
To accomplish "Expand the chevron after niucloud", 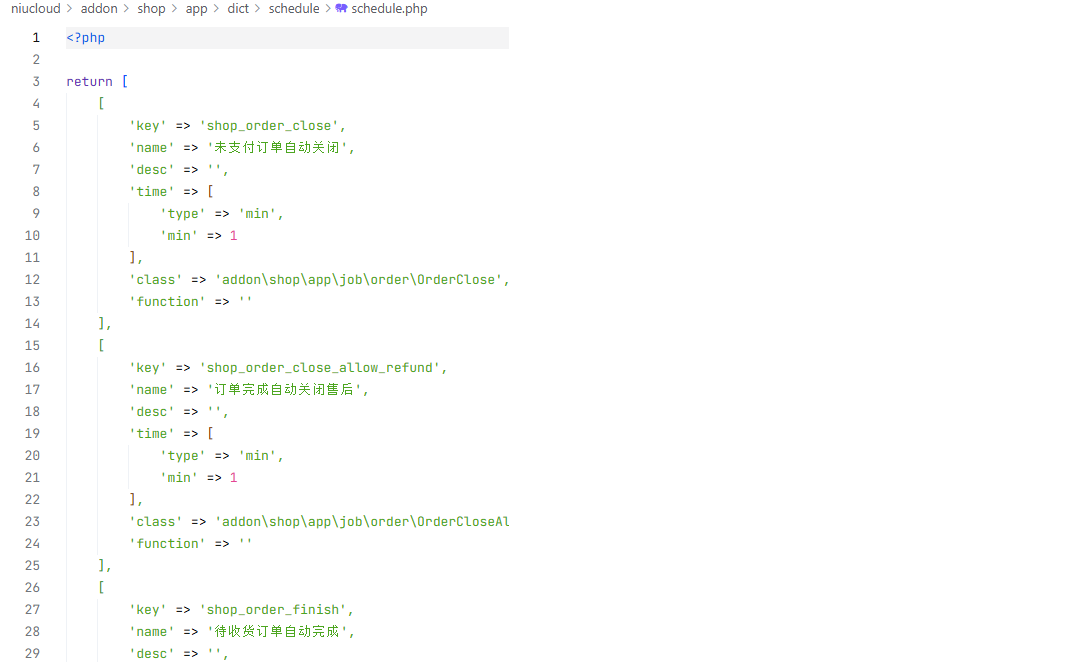I will click(x=70, y=8).
